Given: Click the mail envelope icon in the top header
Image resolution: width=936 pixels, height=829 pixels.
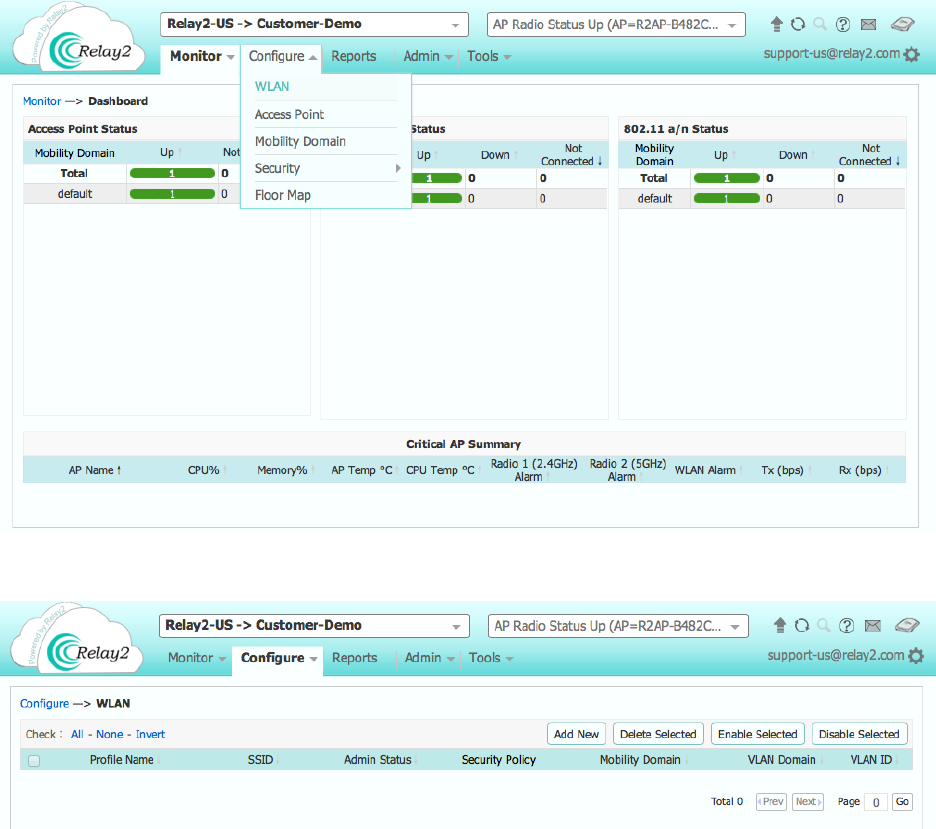Looking at the screenshot, I should (x=869, y=24).
